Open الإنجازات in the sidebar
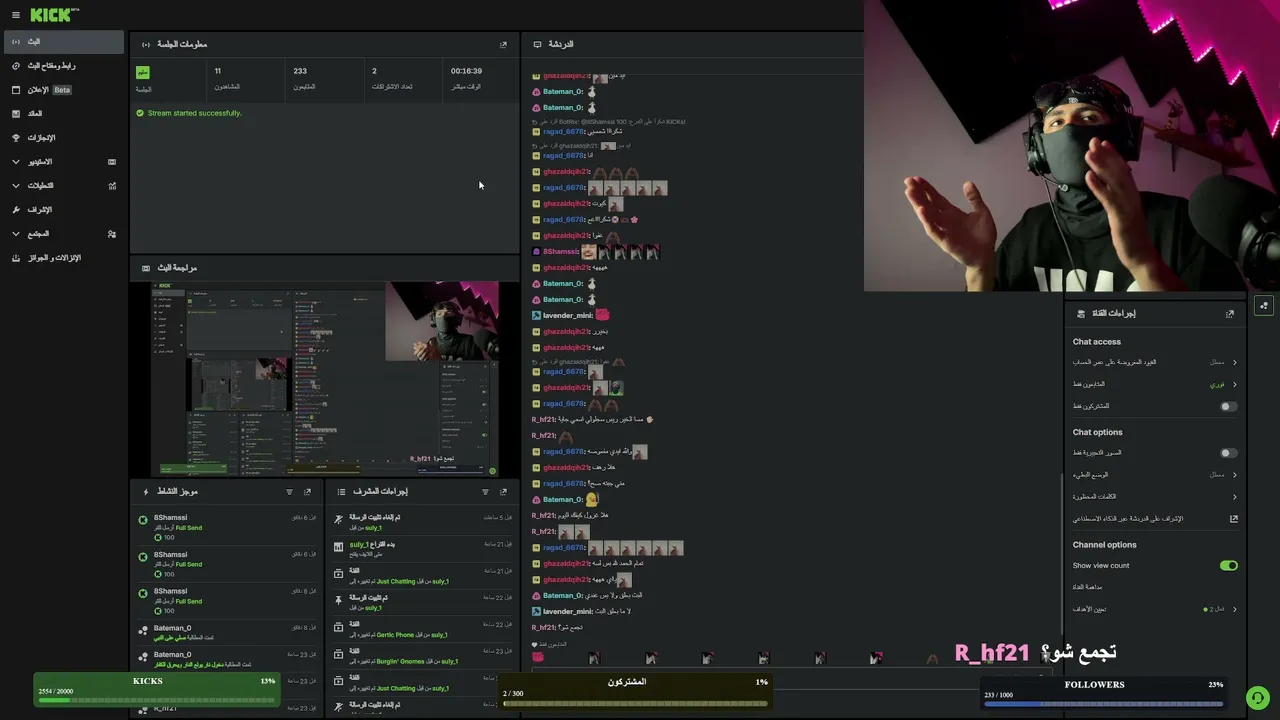This screenshot has height=720, width=1280. click(64, 138)
